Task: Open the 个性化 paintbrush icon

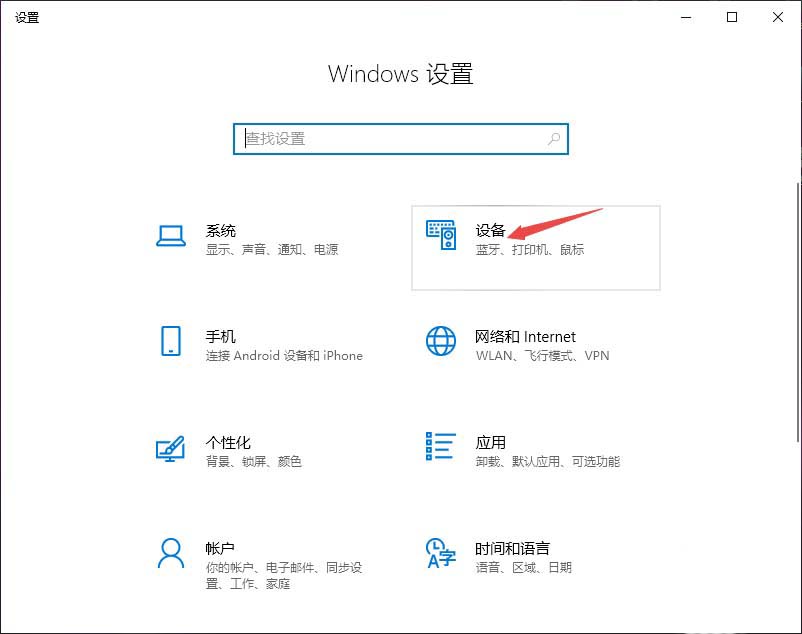Action: coord(170,448)
